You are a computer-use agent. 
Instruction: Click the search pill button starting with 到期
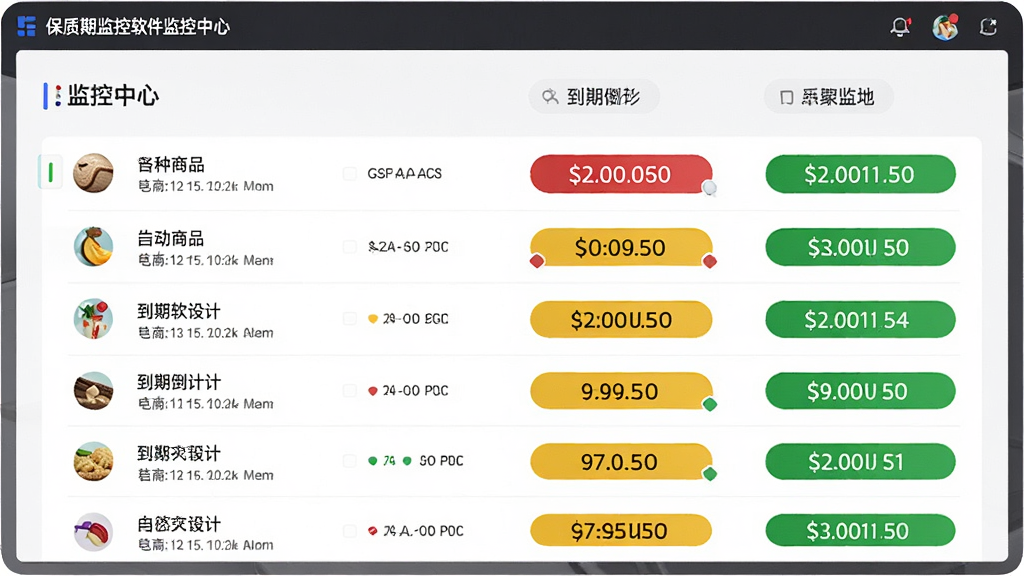(x=594, y=97)
